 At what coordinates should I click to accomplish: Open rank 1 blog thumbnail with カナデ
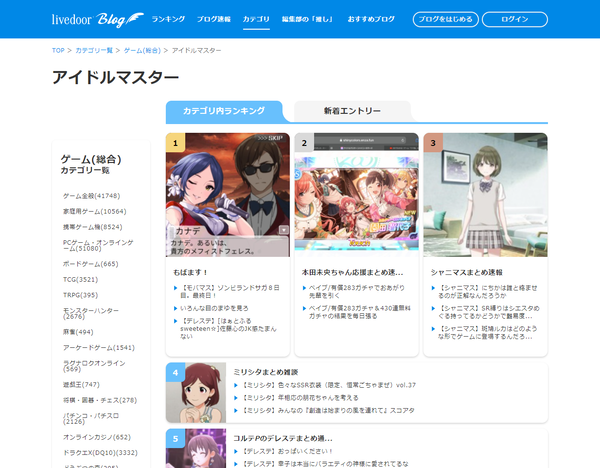point(228,195)
